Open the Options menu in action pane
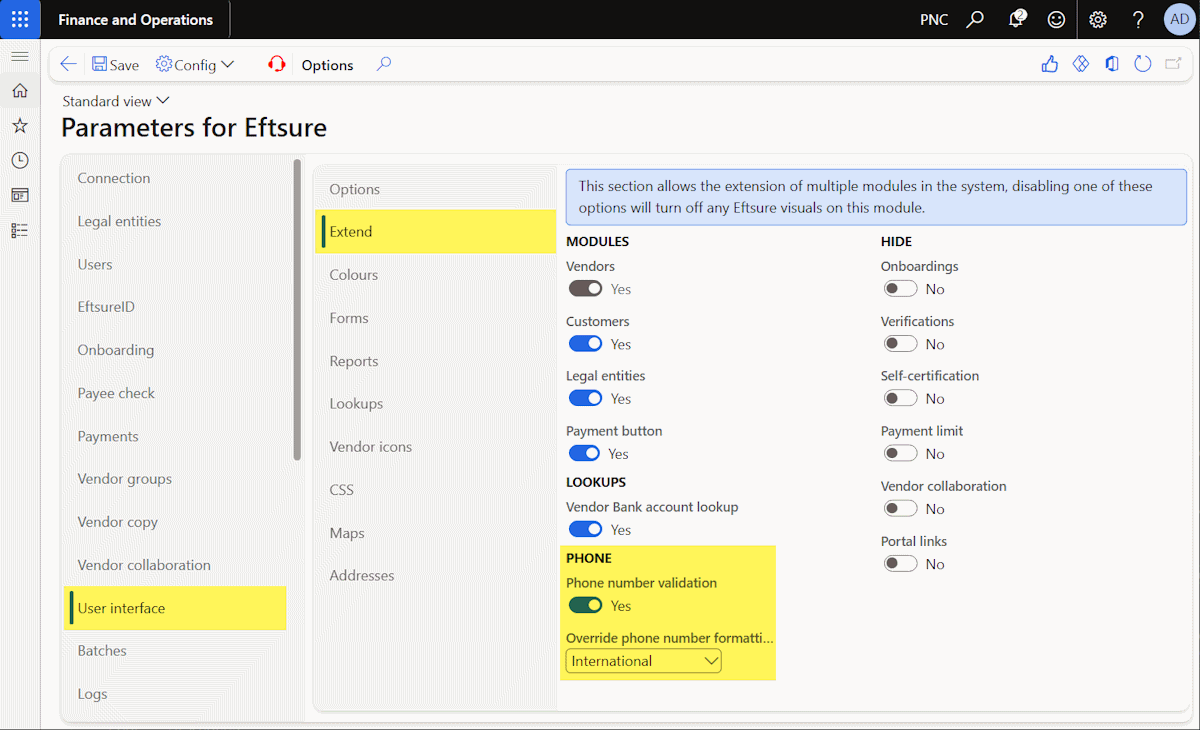 327,65
